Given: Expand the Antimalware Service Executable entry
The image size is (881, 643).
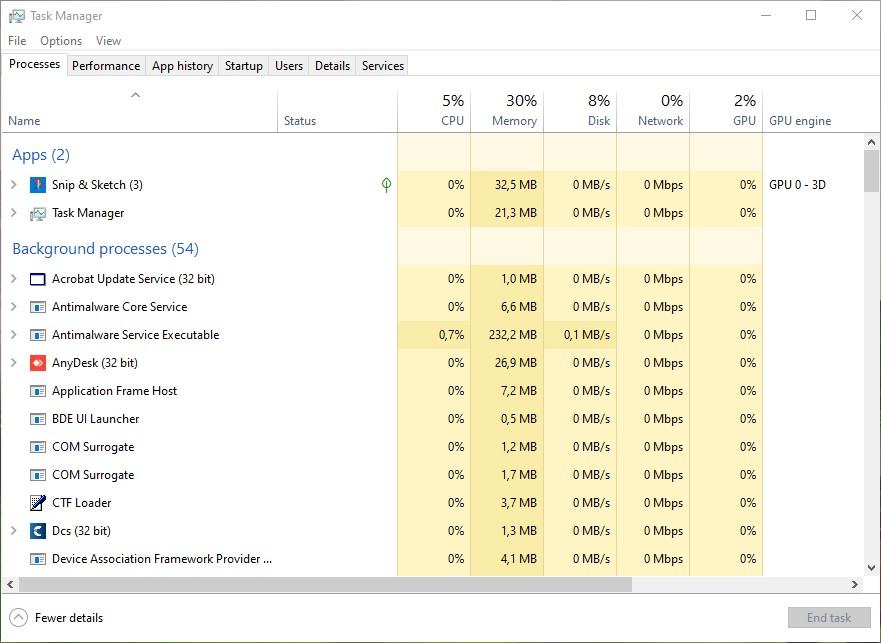Looking at the screenshot, I should (x=13, y=335).
